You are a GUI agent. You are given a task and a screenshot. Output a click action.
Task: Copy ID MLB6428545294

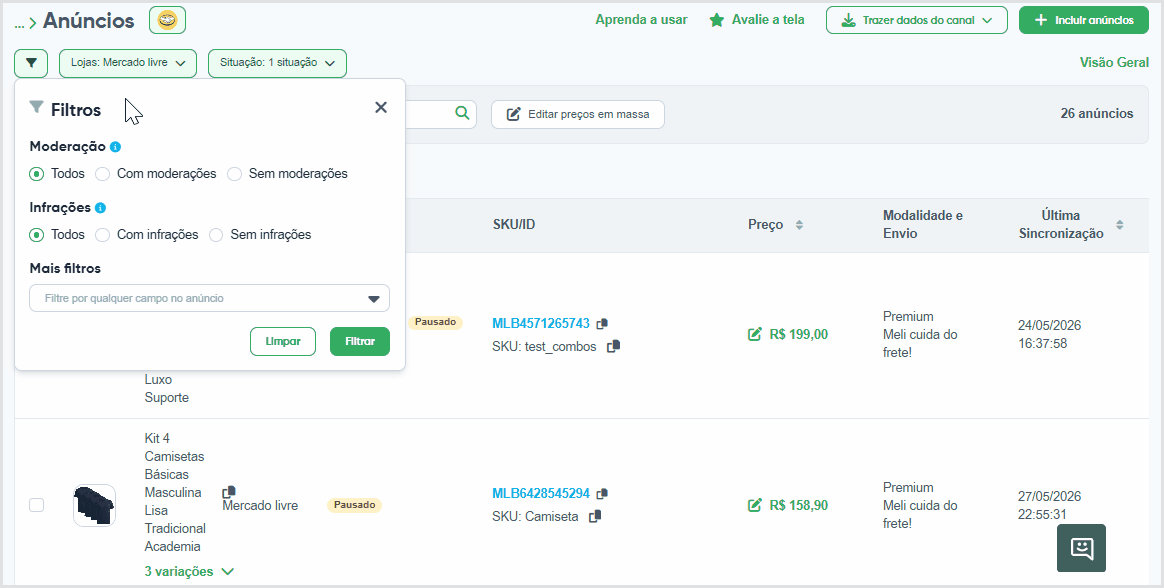(x=602, y=494)
